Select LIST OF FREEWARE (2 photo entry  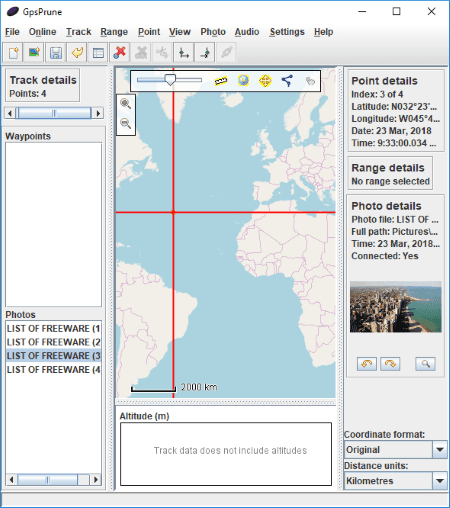click(53, 342)
